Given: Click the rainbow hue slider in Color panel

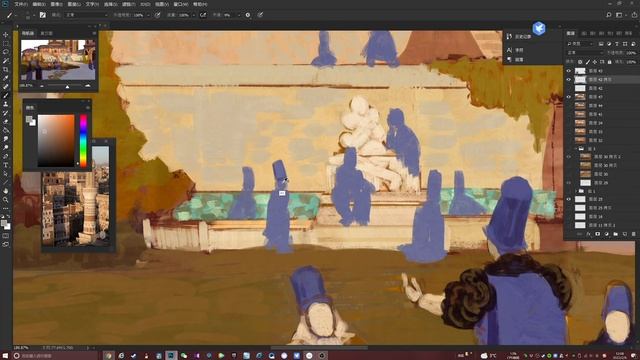Looking at the screenshot, I should point(83,141).
